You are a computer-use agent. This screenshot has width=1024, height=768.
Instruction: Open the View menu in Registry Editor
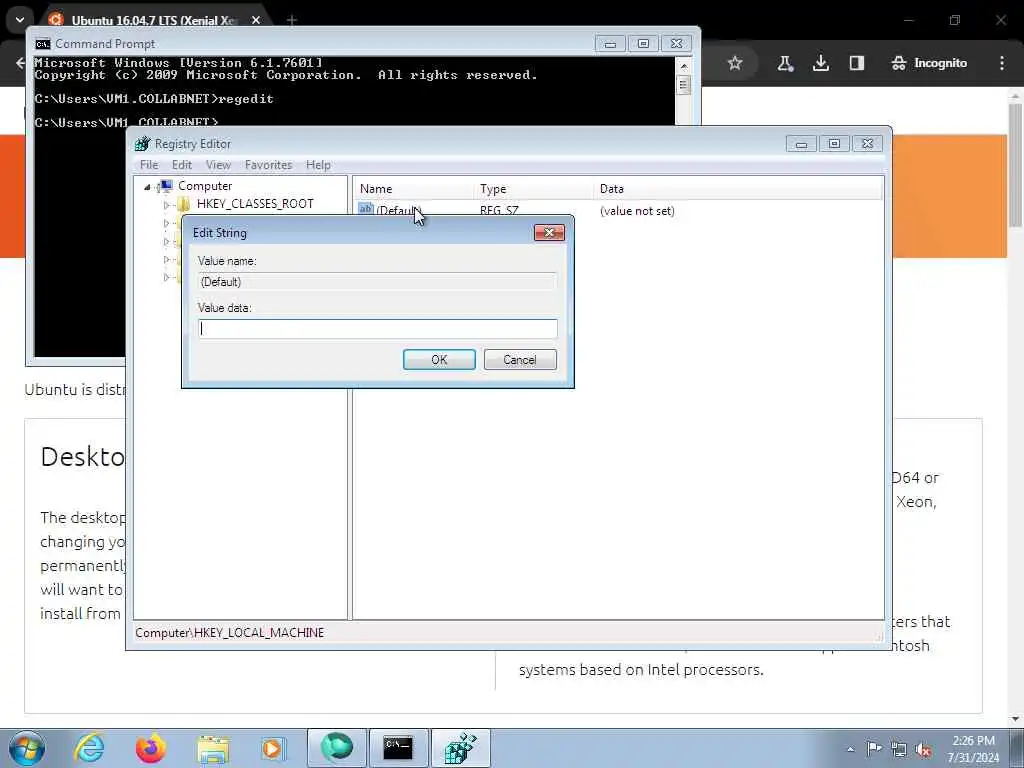tap(218, 165)
